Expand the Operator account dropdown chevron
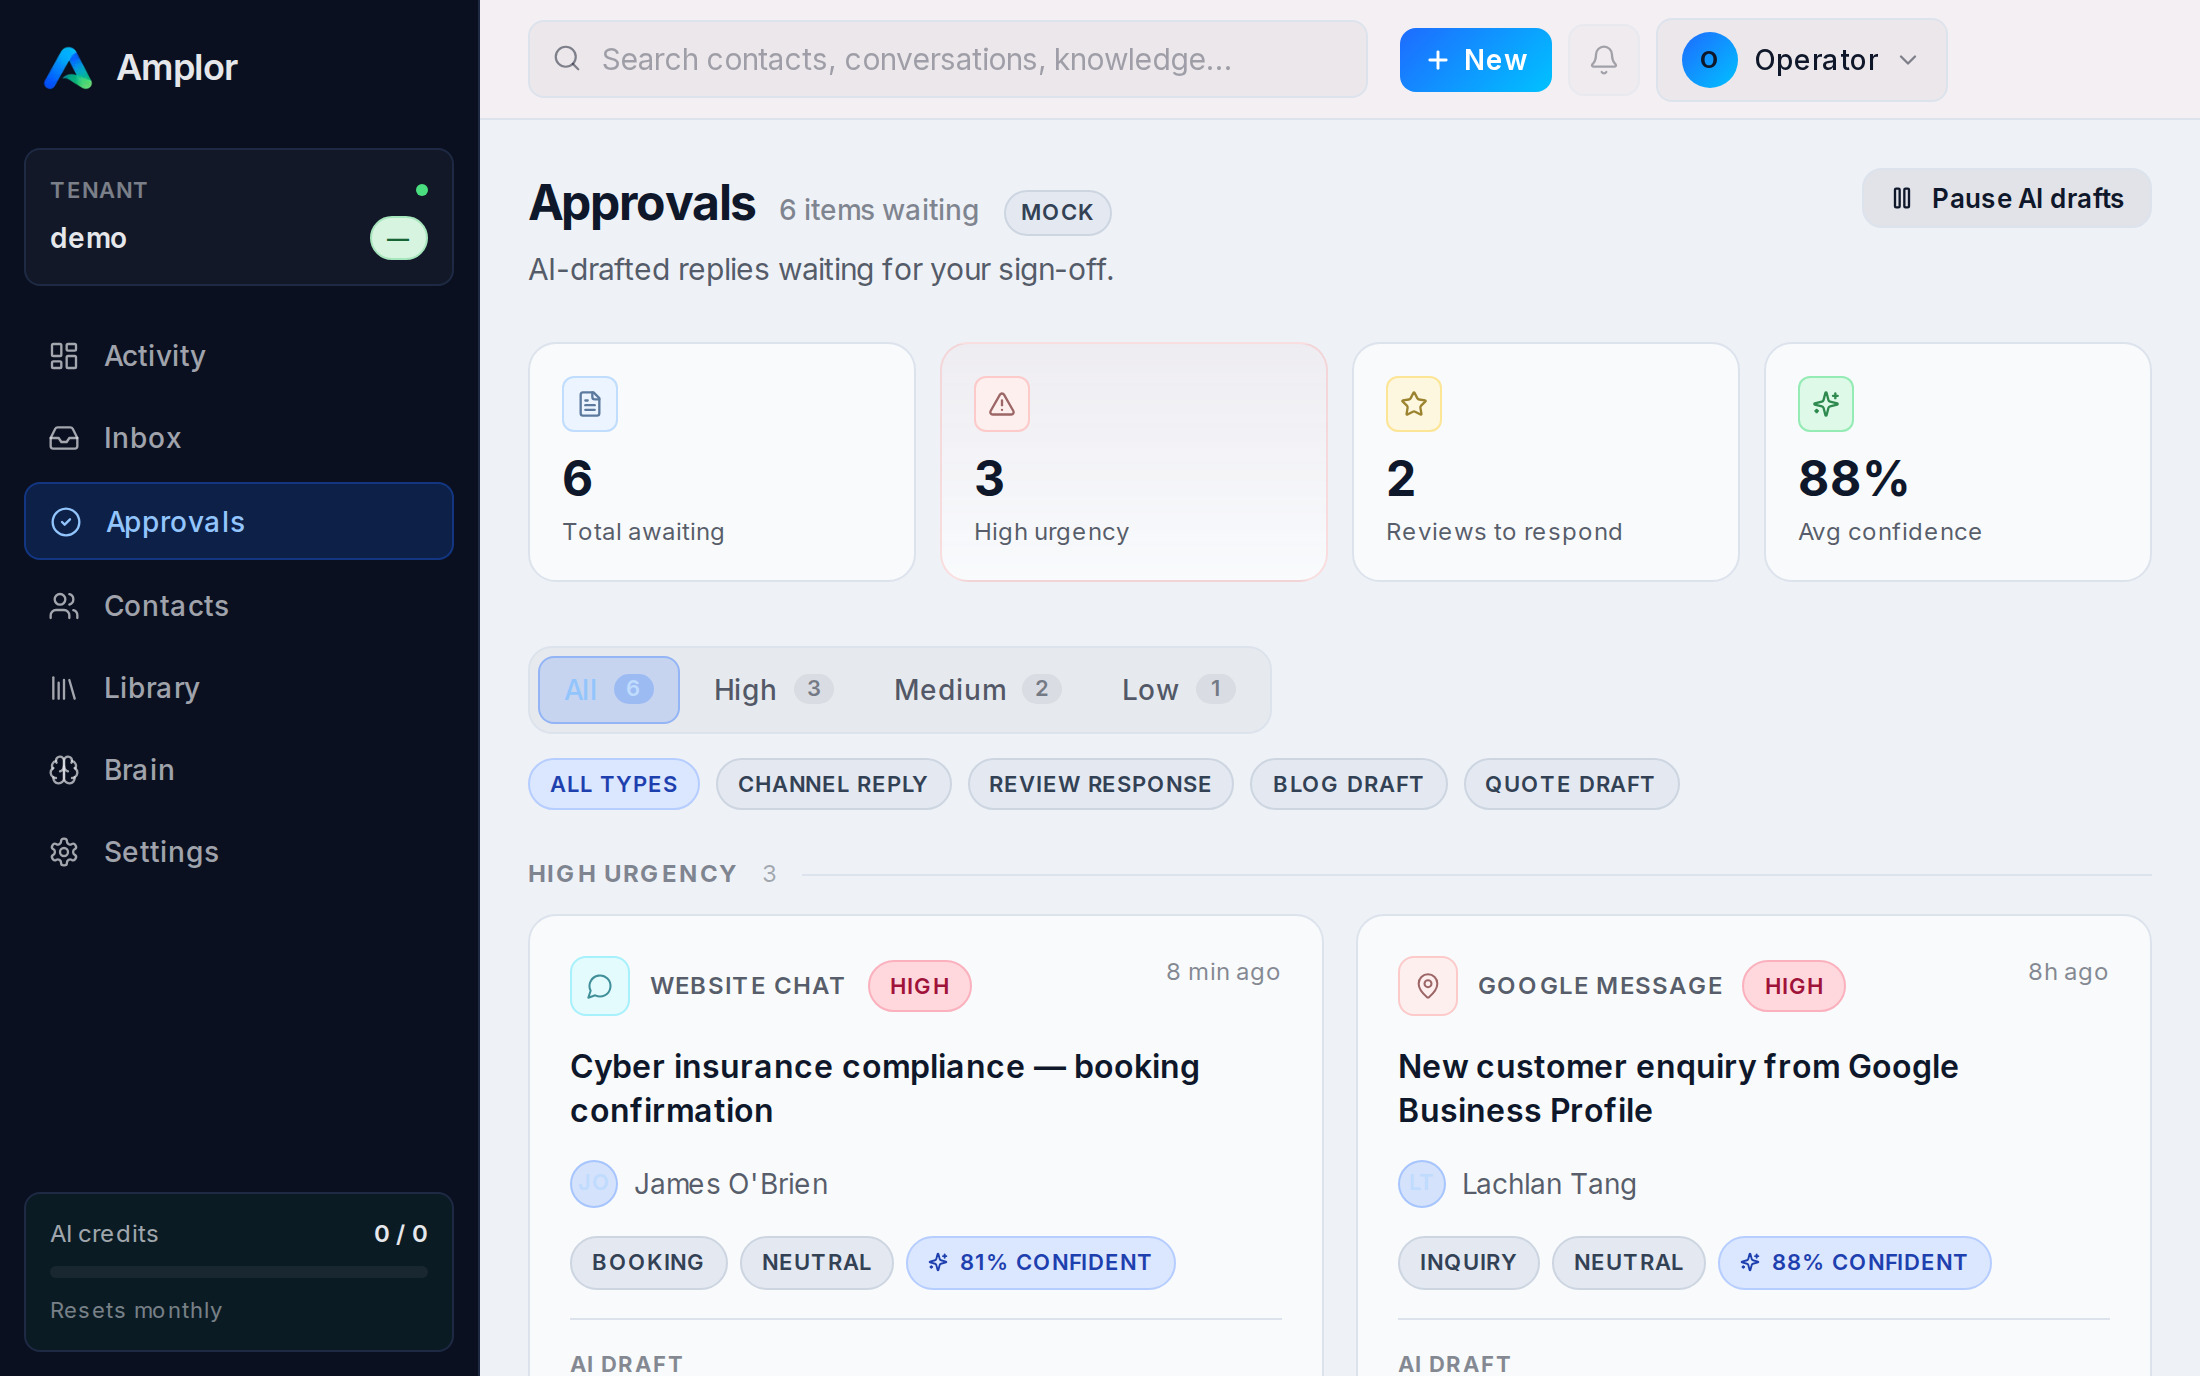The height and width of the screenshot is (1376, 2200). pyautogui.click(x=1908, y=60)
